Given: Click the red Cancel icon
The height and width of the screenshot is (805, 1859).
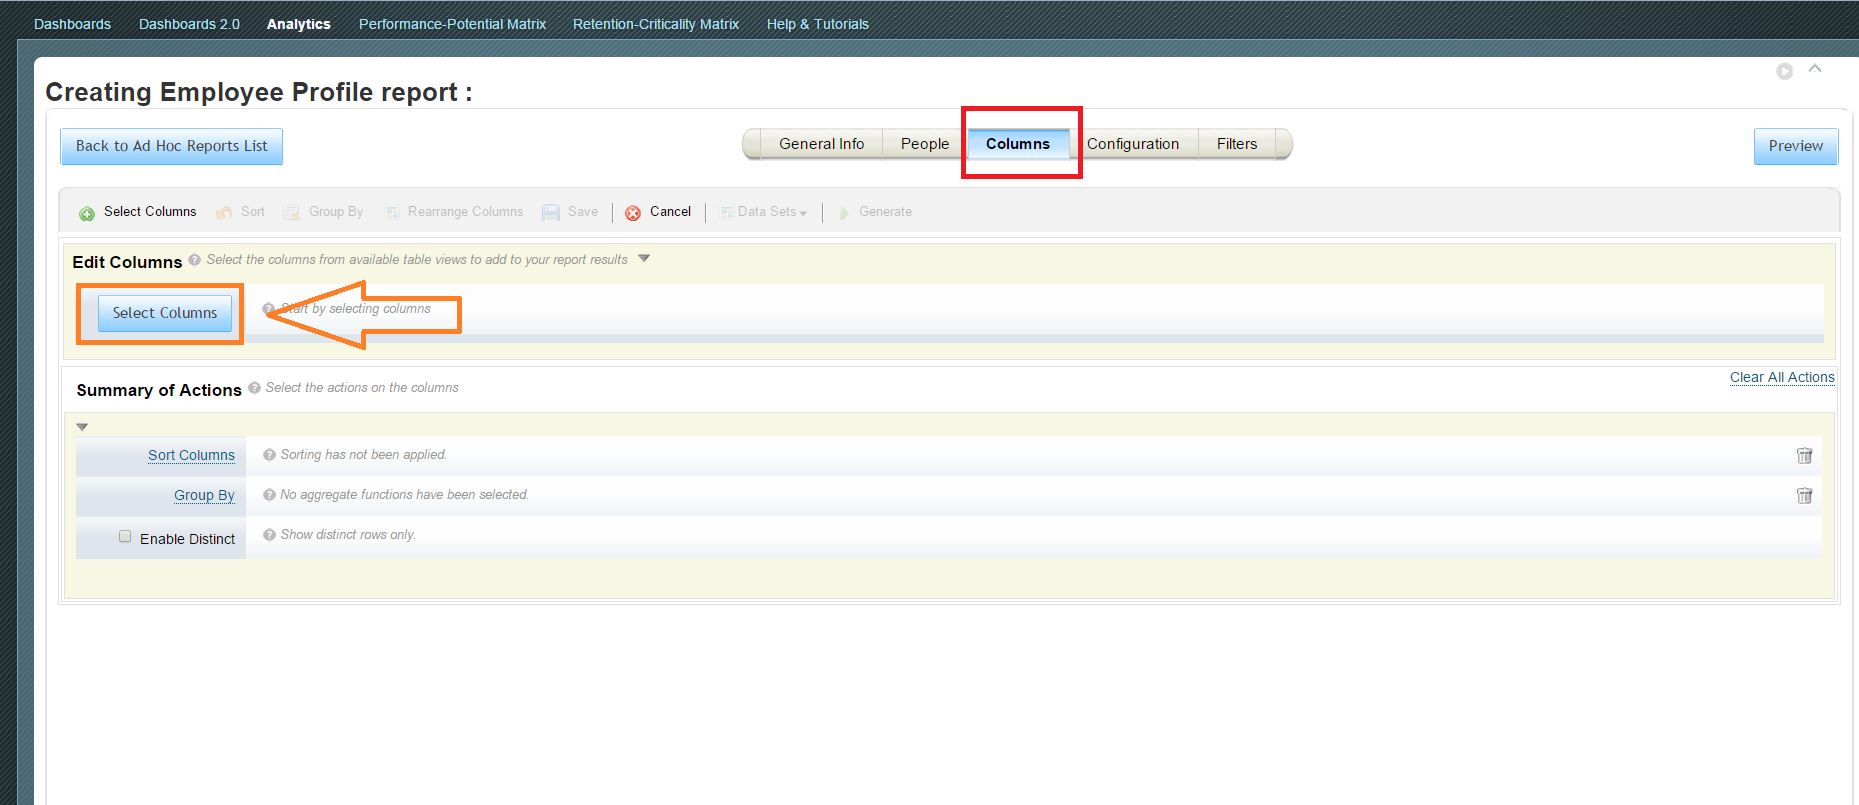Looking at the screenshot, I should point(633,213).
